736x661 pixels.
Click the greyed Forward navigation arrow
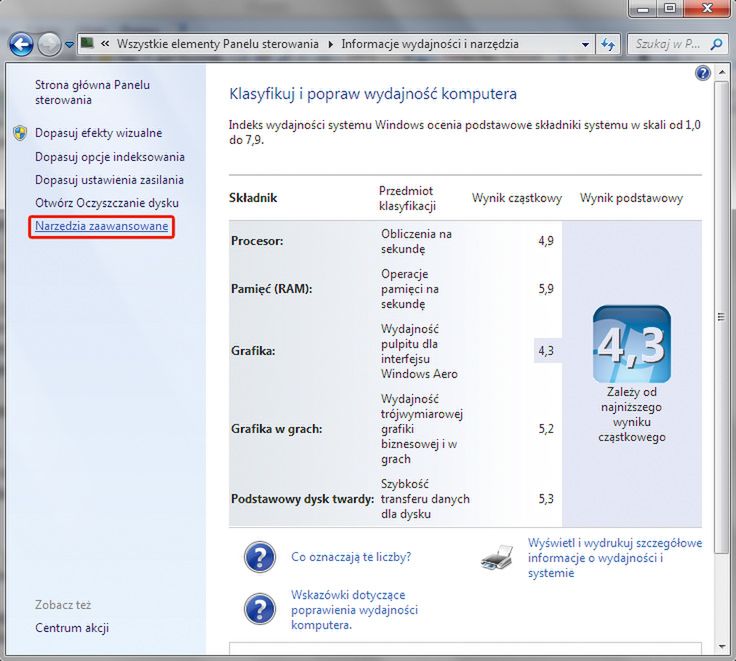(x=49, y=45)
